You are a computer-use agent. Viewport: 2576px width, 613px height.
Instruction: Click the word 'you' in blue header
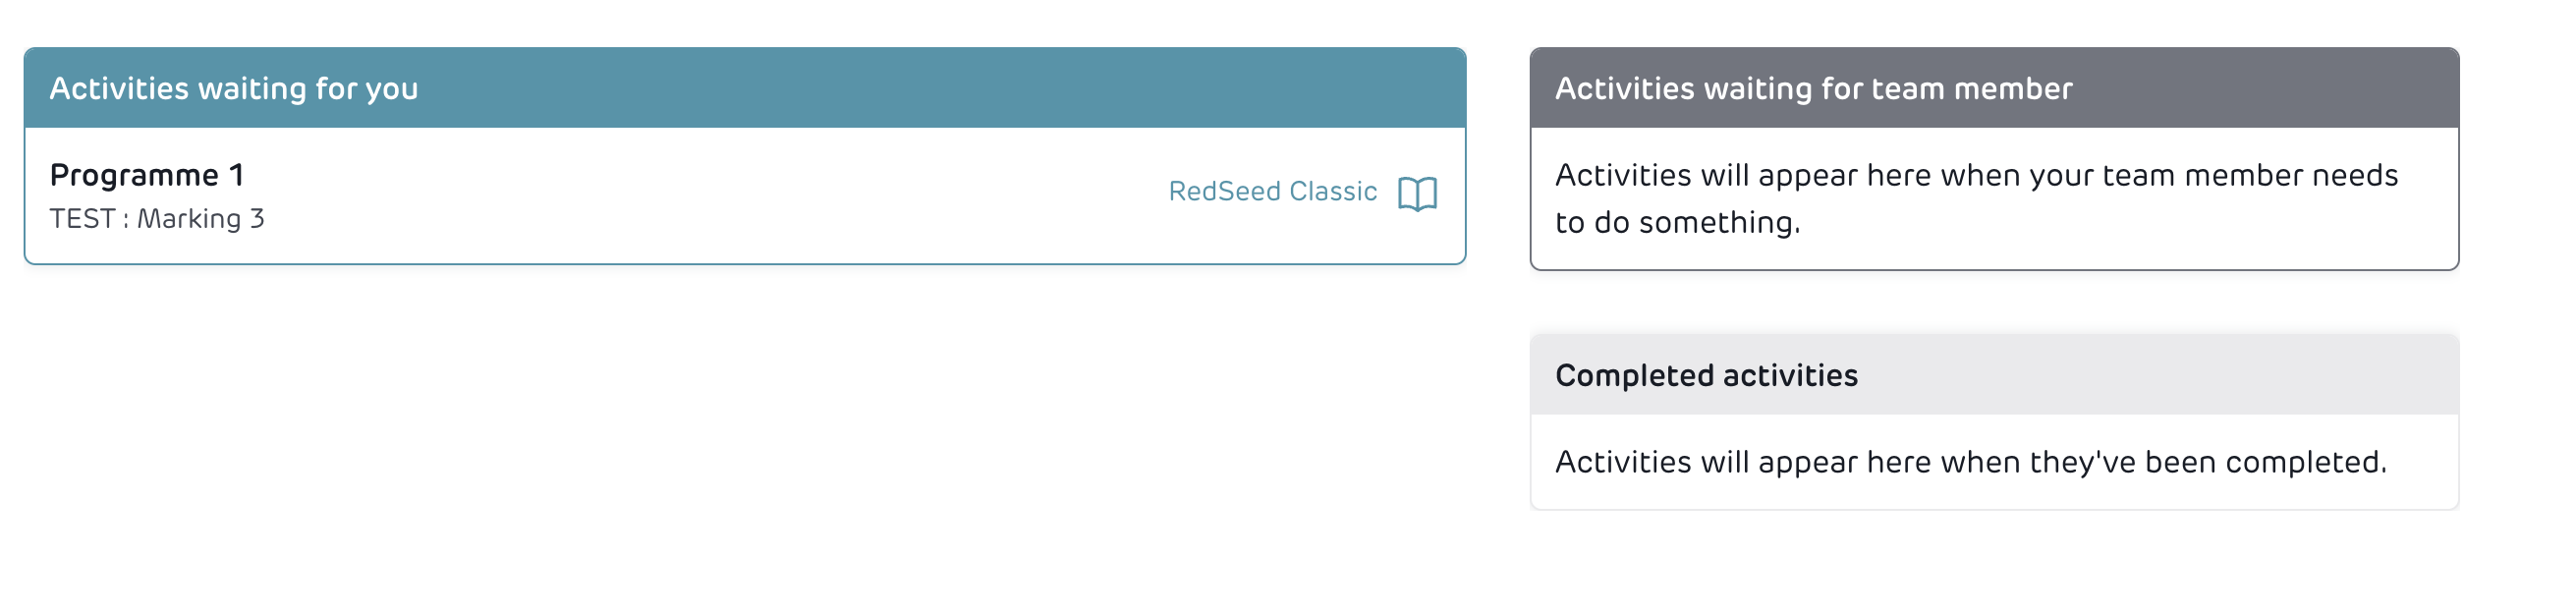click(391, 89)
